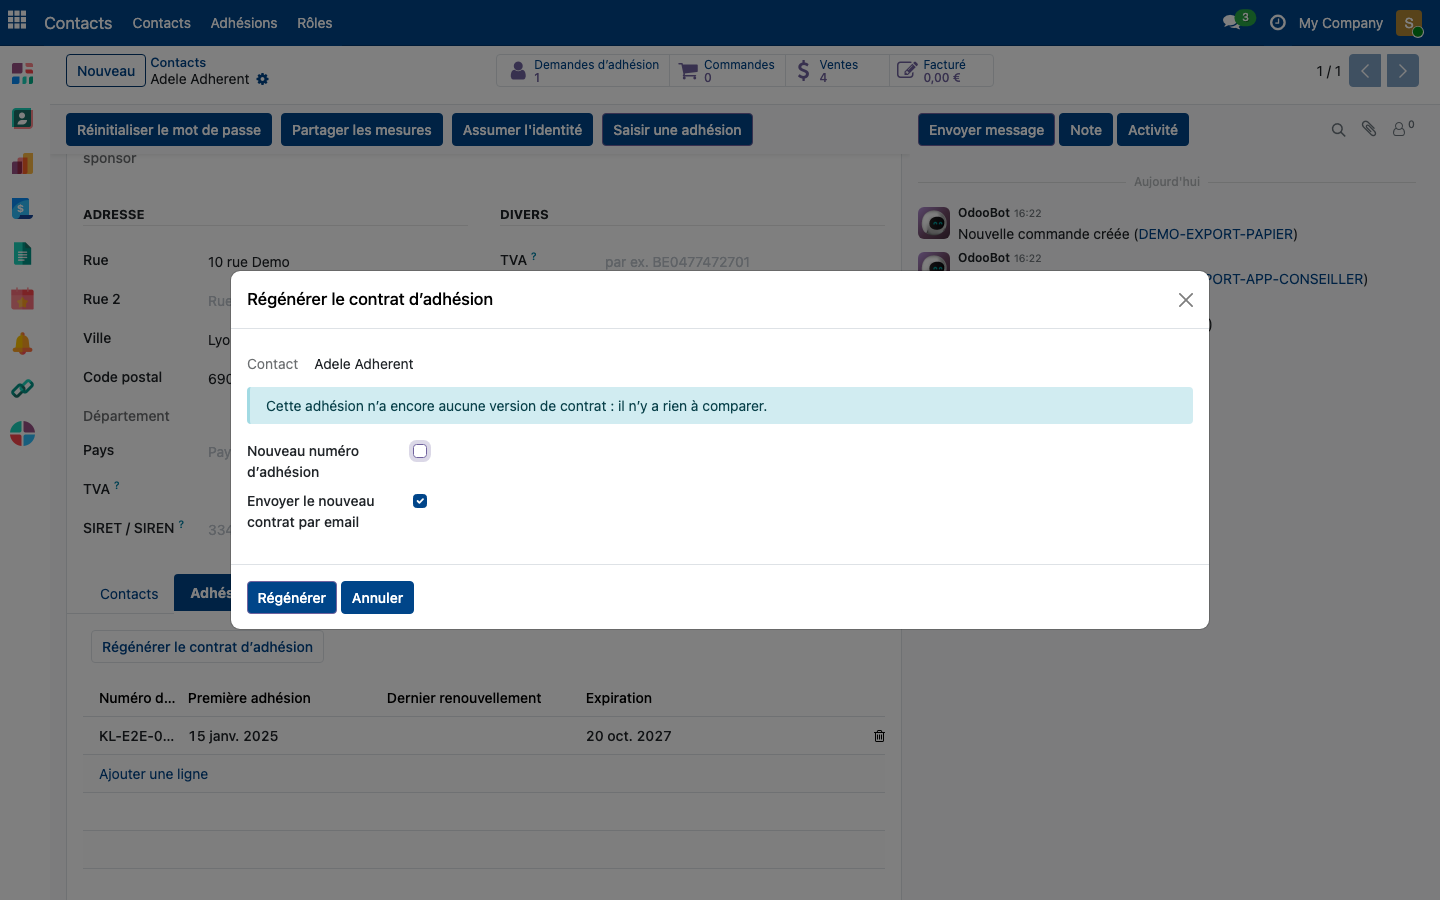This screenshot has width=1440, height=900.
Task: Open the Adhésions top menu
Action: click(x=243, y=23)
